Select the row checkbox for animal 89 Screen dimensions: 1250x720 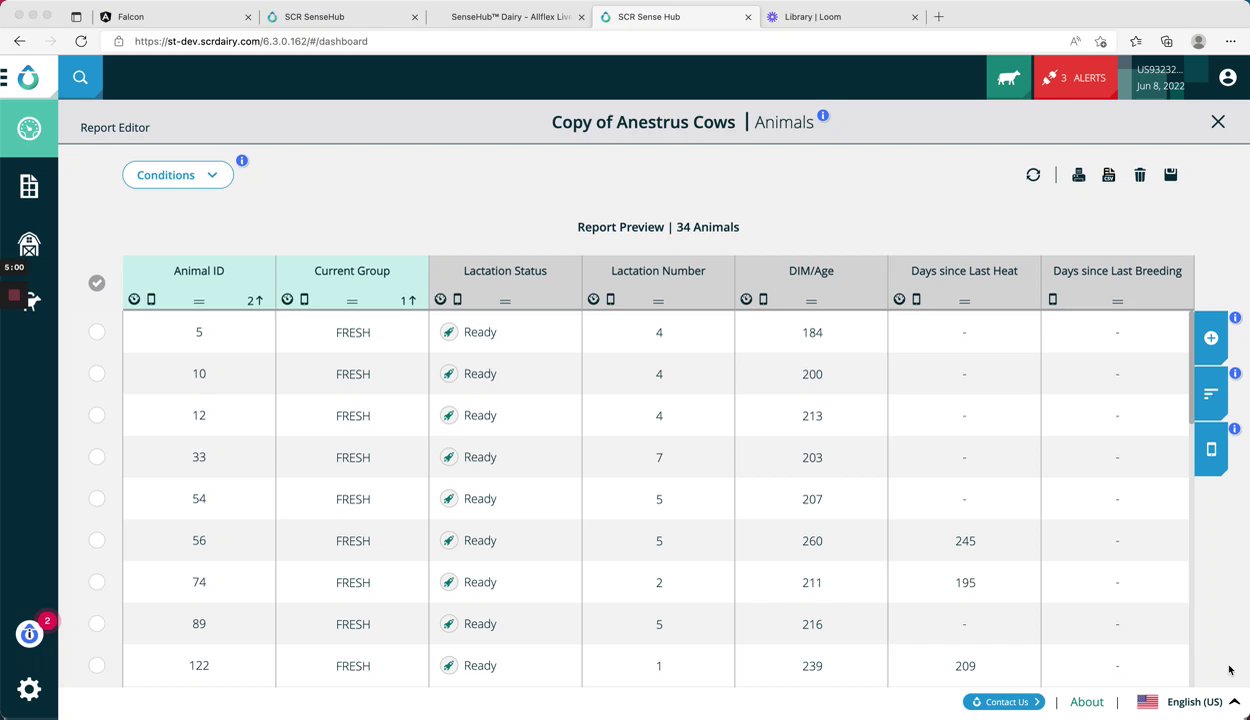point(96,623)
